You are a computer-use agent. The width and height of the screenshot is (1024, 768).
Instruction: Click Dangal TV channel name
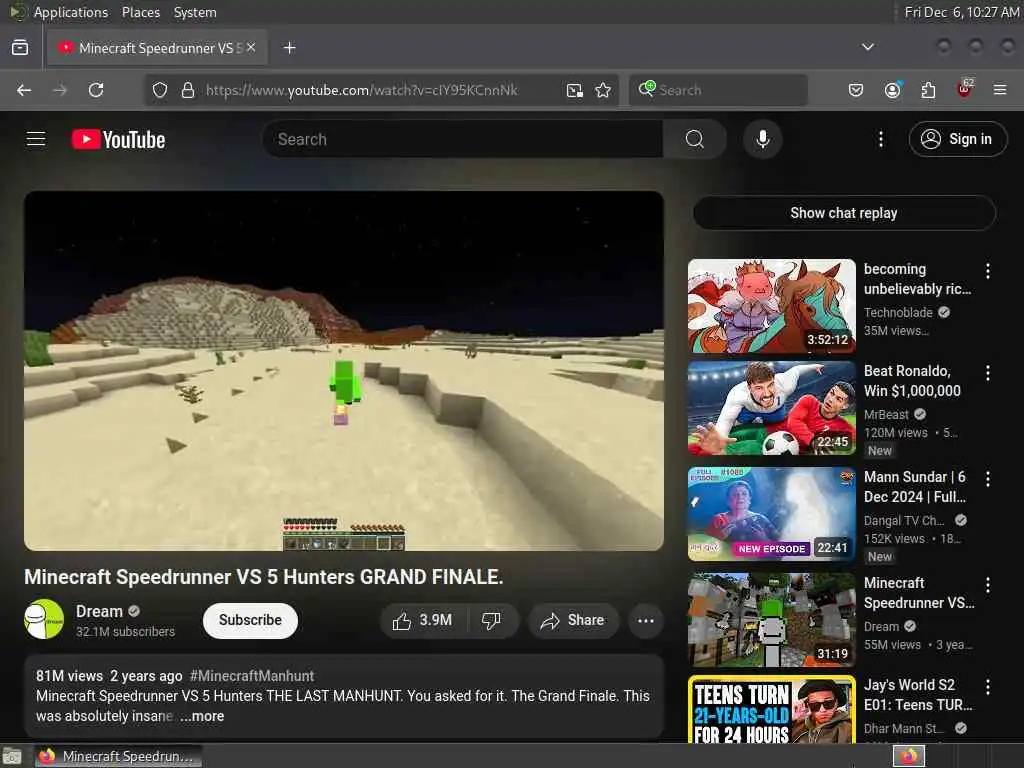coord(904,520)
